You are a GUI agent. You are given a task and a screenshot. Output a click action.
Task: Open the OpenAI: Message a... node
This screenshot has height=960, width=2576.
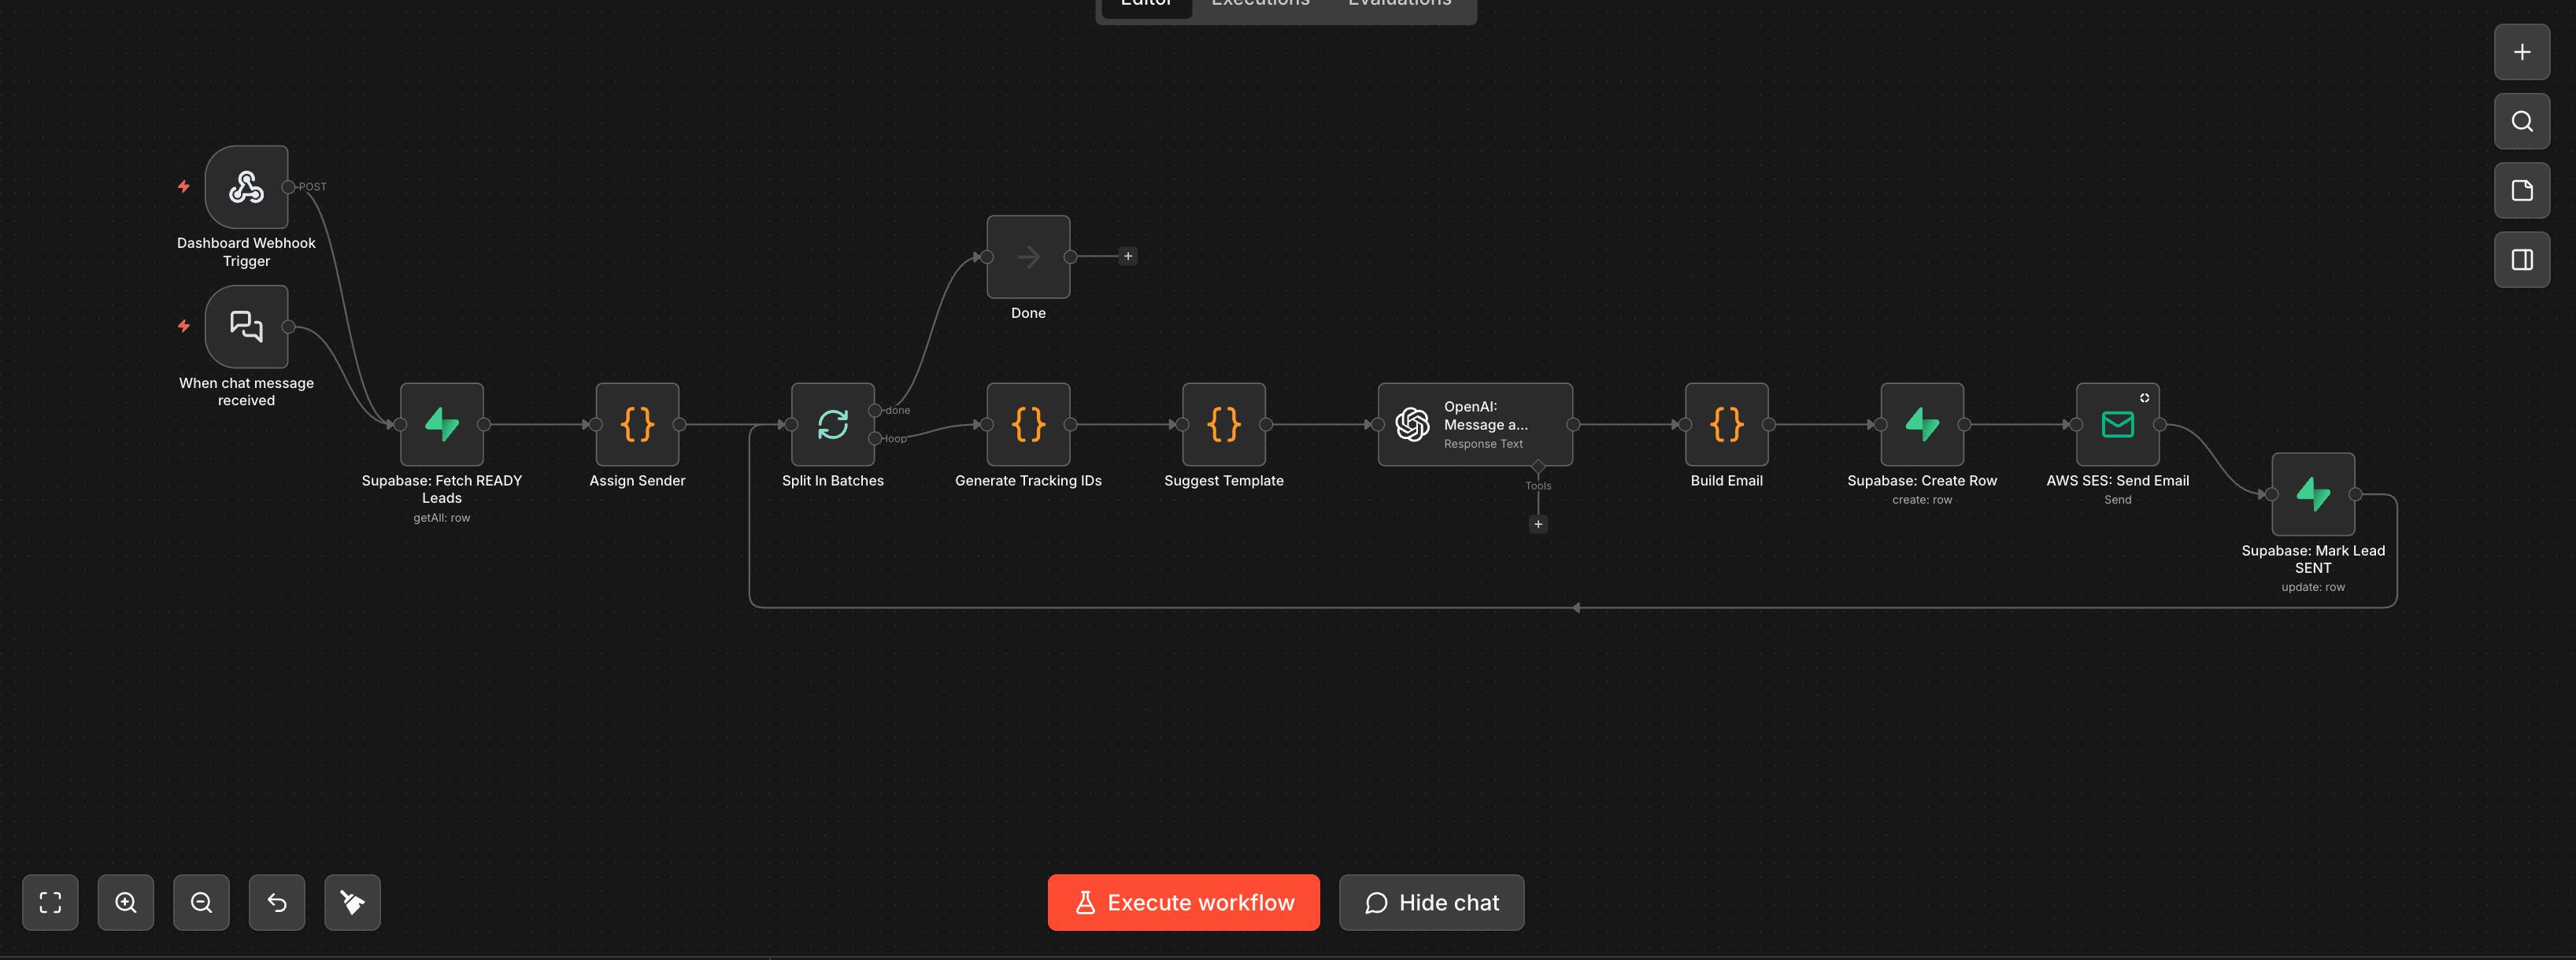1475,424
